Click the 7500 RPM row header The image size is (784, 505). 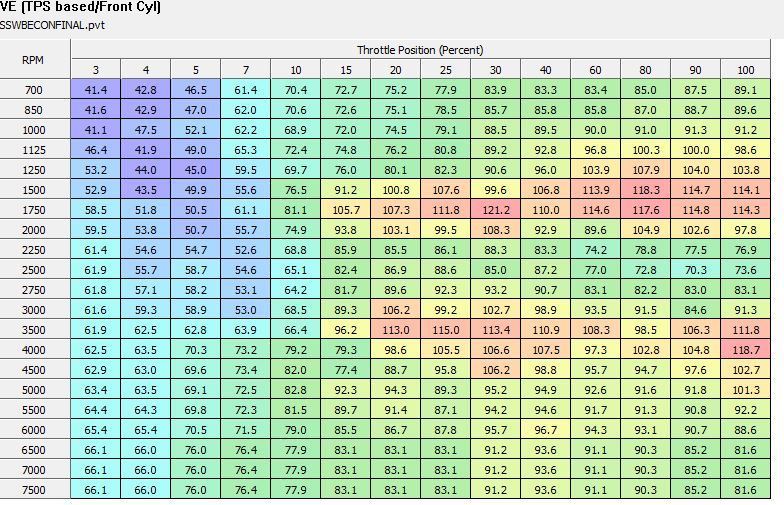(34, 490)
